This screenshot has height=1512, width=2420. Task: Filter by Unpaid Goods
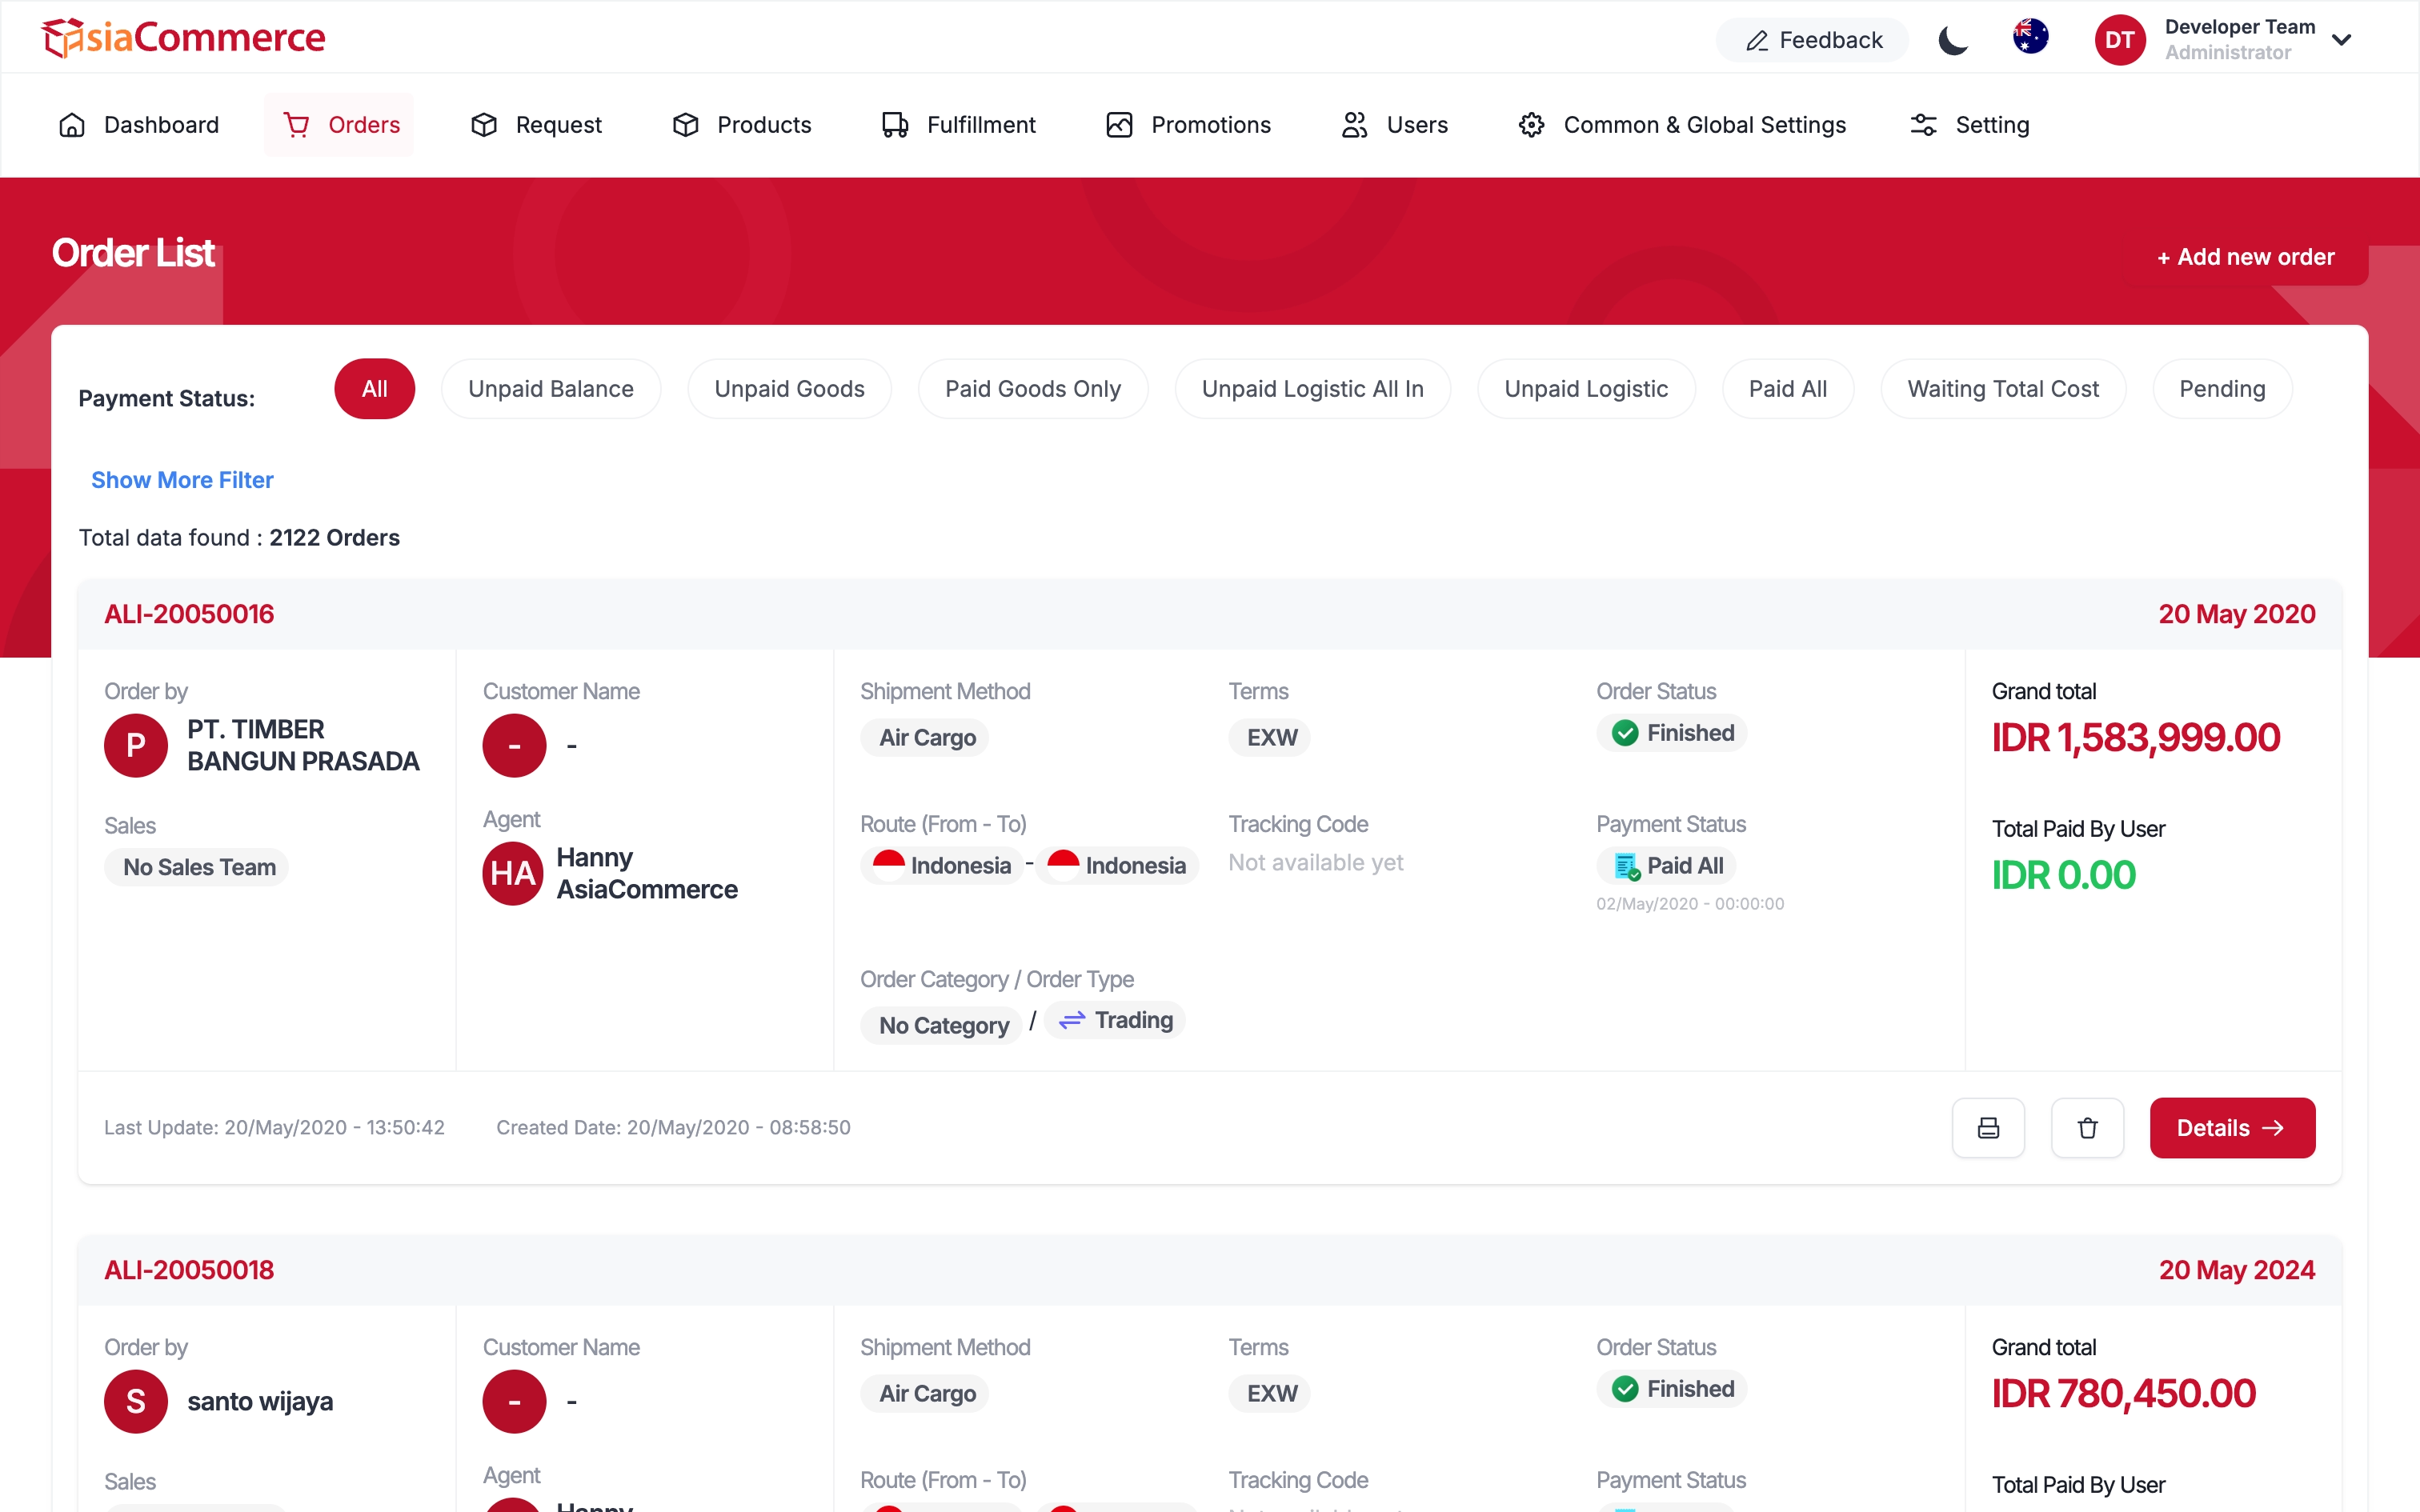pyautogui.click(x=790, y=389)
